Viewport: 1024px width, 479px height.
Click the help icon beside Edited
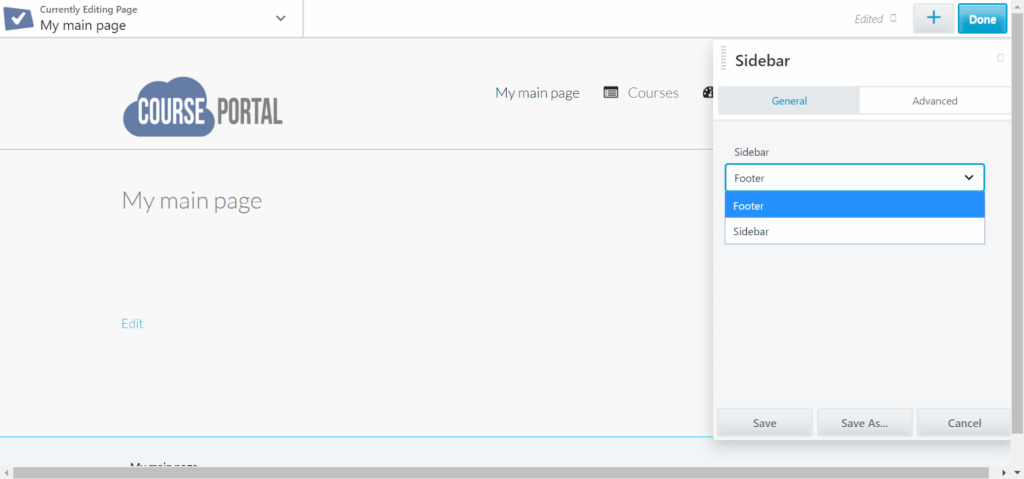pos(893,18)
